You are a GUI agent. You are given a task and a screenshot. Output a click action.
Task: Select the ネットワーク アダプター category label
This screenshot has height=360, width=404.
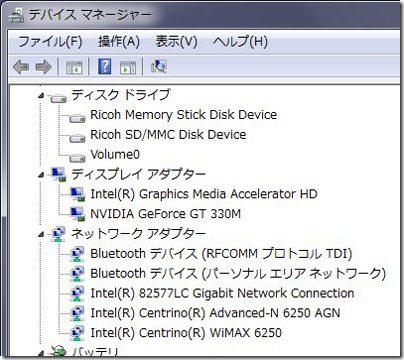tap(138, 234)
